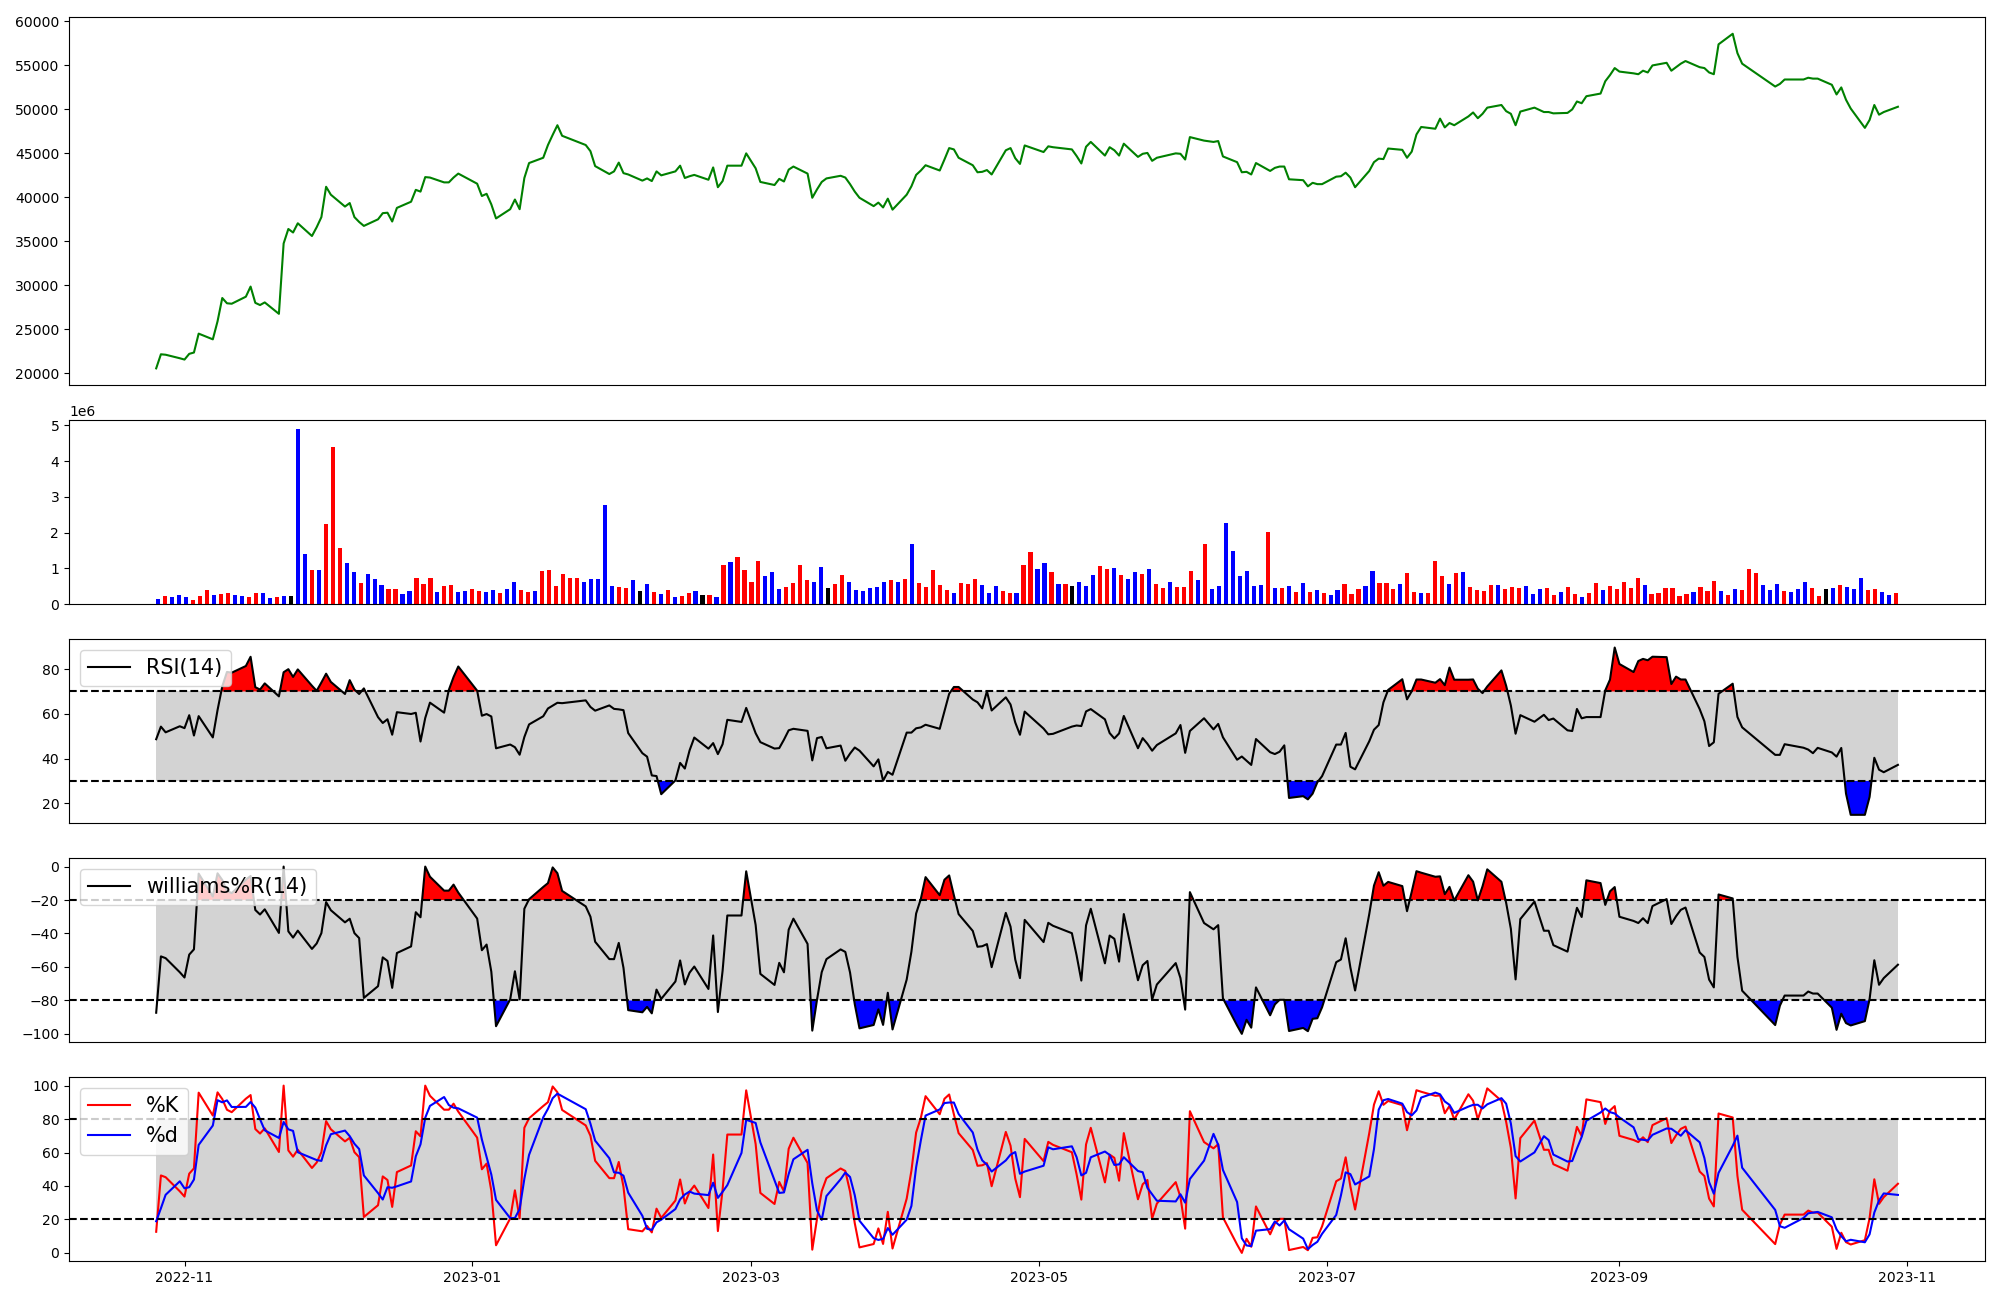Screen dimensions: 2000x1300
Task: Click the -100 label on the Williams axis
Action: pyautogui.click(x=41, y=1034)
